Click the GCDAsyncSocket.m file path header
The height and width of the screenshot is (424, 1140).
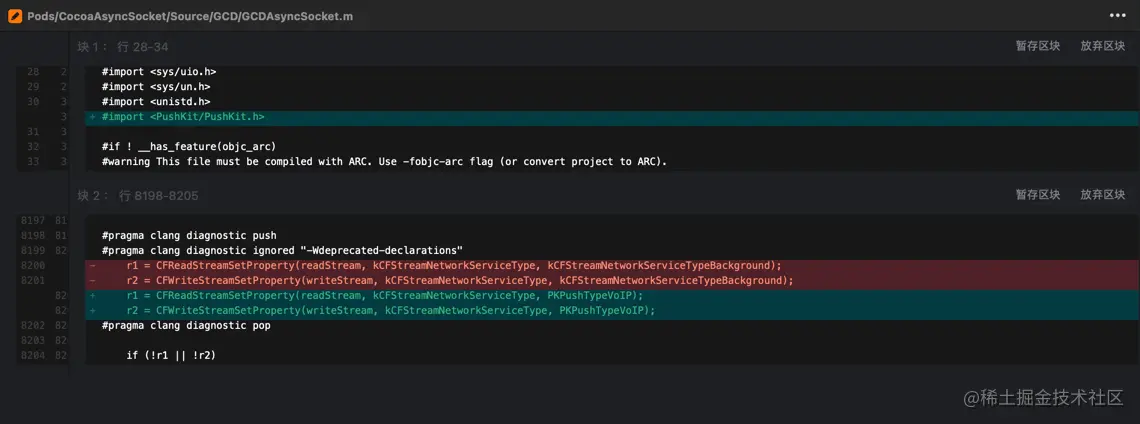point(190,17)
